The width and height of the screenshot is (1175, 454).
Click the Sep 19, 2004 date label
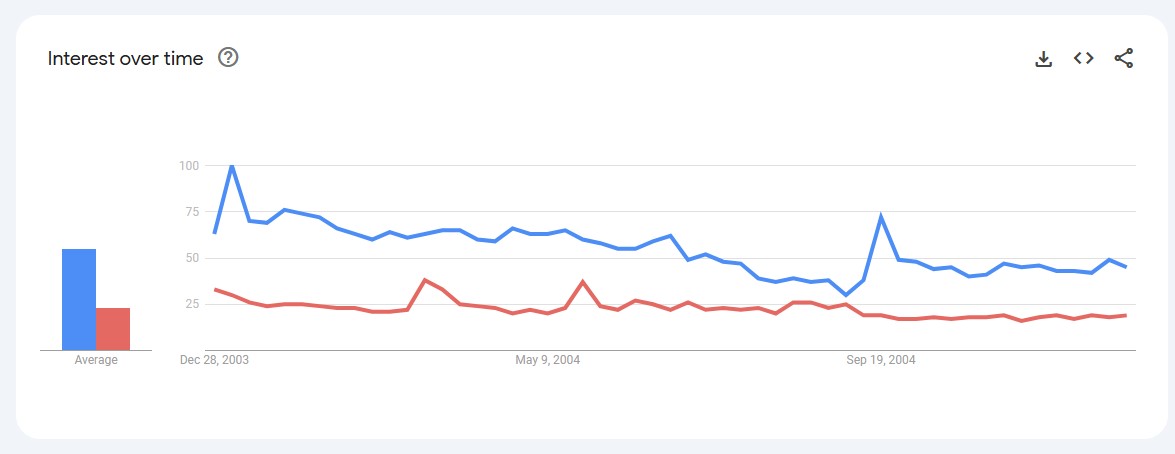[x=881, y=360]
